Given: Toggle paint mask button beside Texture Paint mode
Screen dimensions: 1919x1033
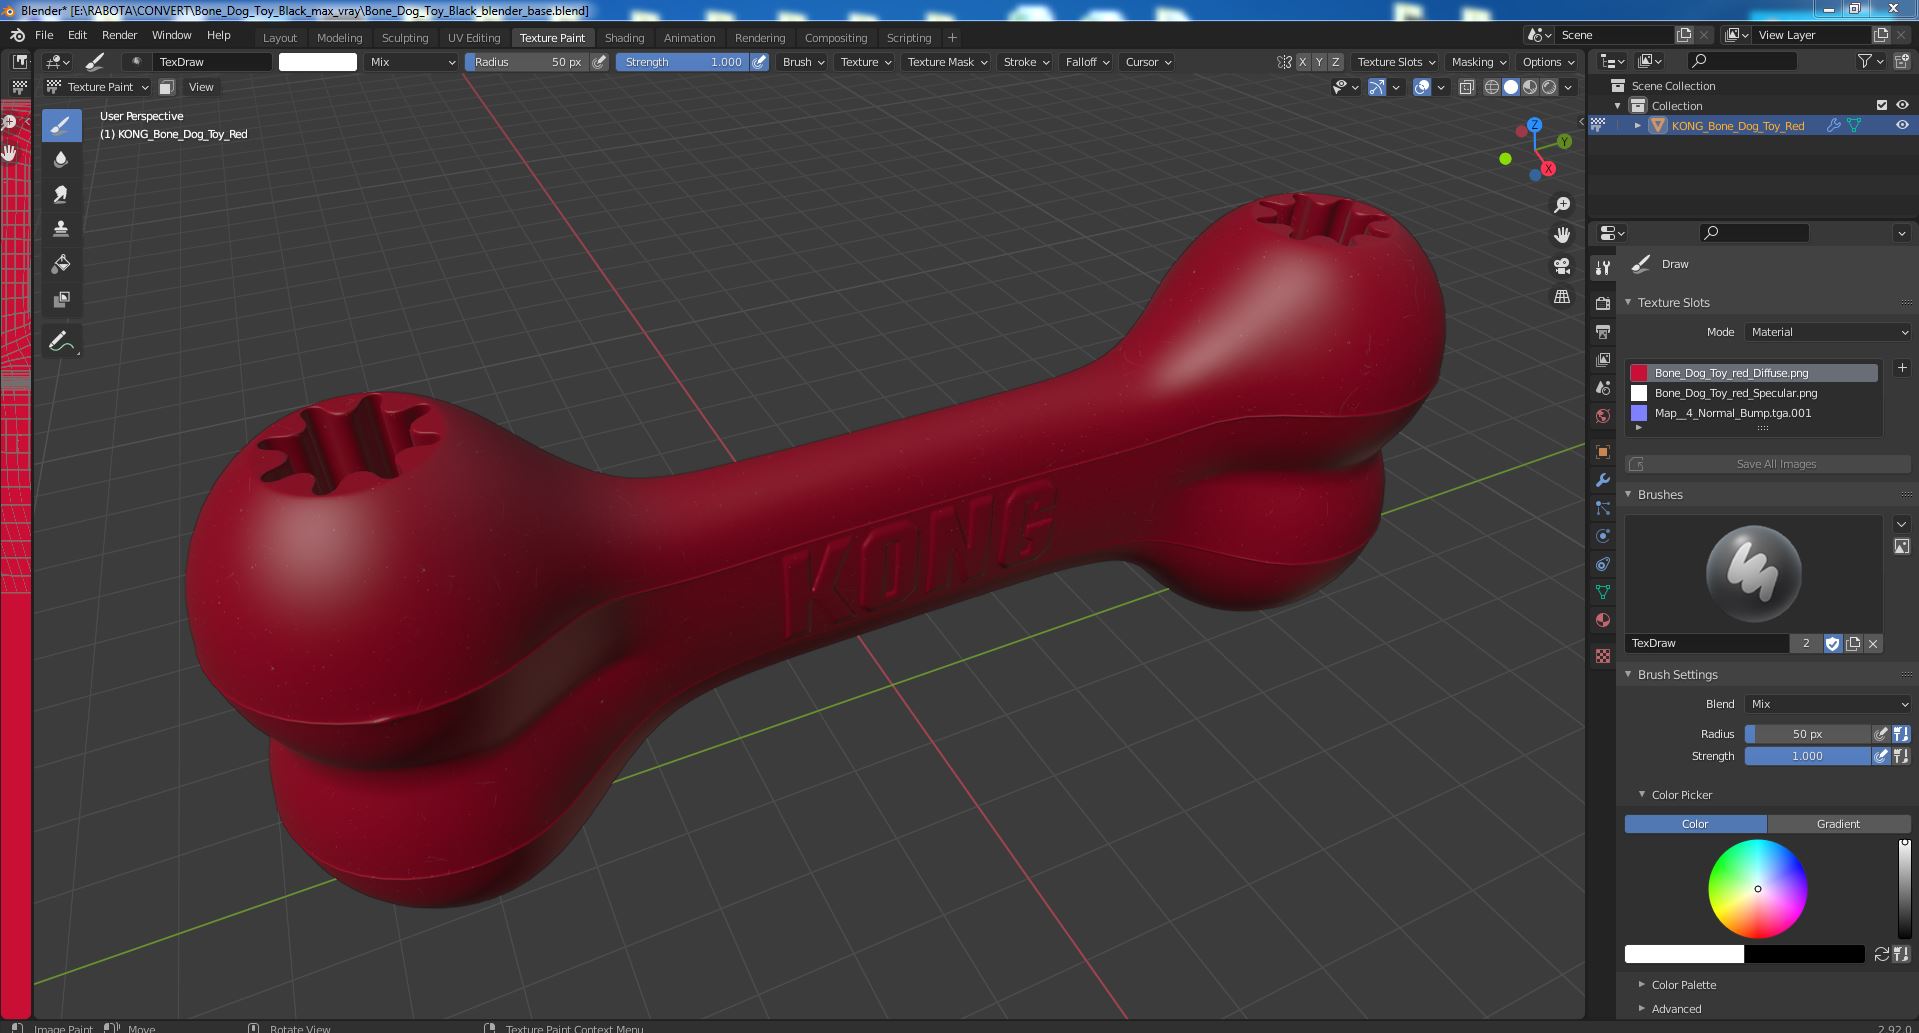Looking at the screenshot, I should tap(167, 87).
